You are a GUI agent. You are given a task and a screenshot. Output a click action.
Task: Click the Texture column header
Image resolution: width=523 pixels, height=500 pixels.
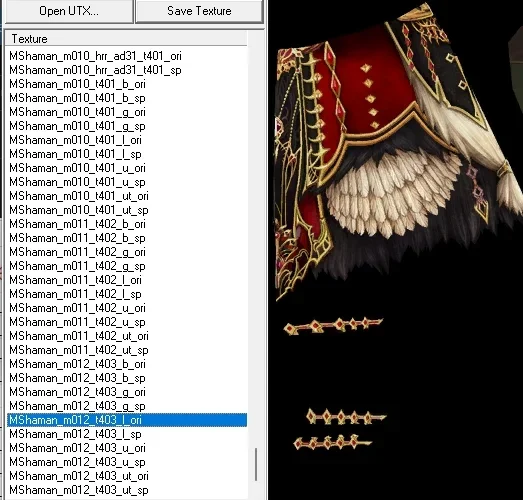coord(126,39)
